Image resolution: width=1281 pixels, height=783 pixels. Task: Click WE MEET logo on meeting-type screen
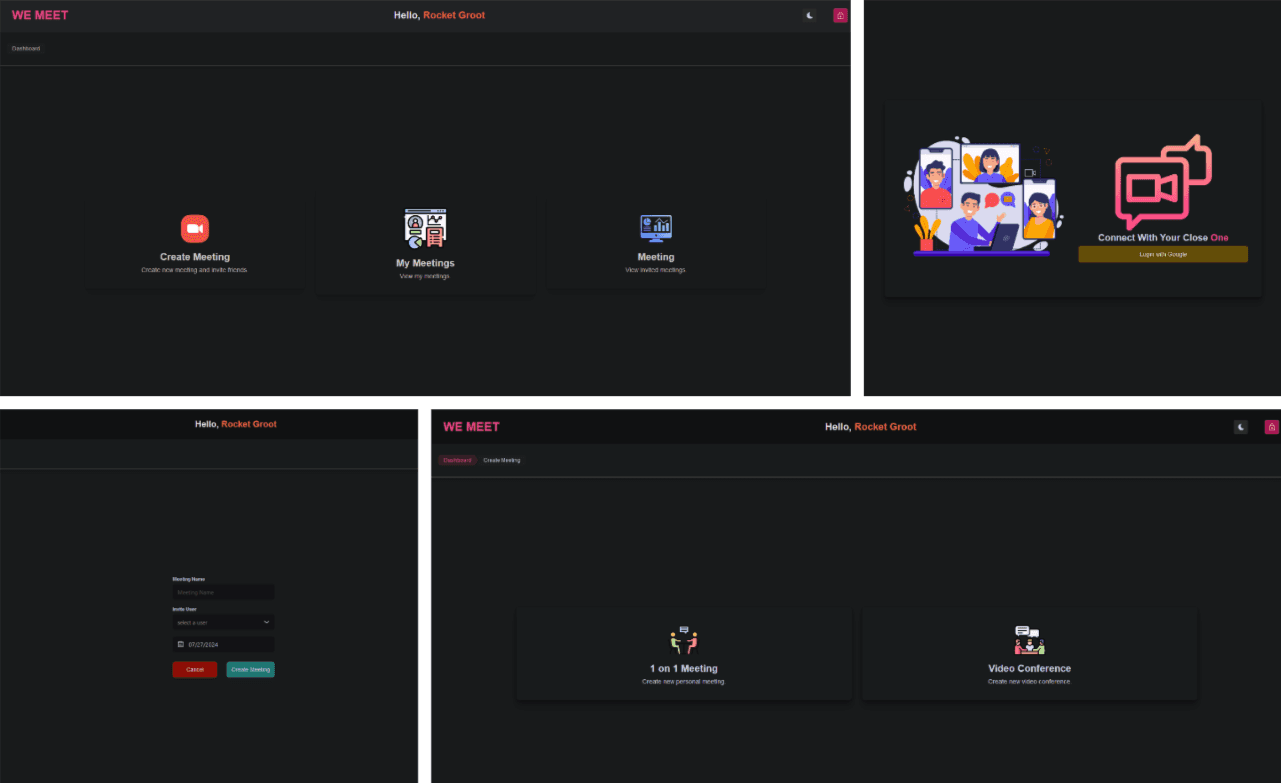471,427
